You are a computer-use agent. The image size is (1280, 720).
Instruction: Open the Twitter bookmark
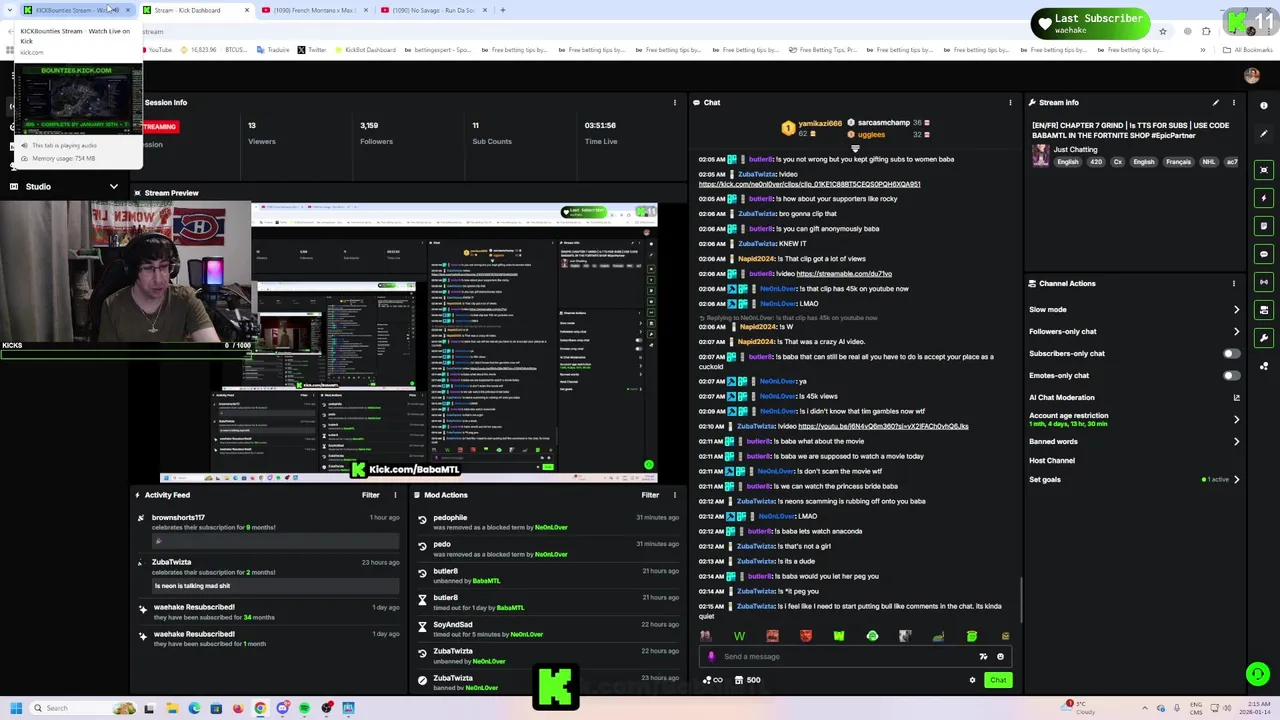(312, 50)
